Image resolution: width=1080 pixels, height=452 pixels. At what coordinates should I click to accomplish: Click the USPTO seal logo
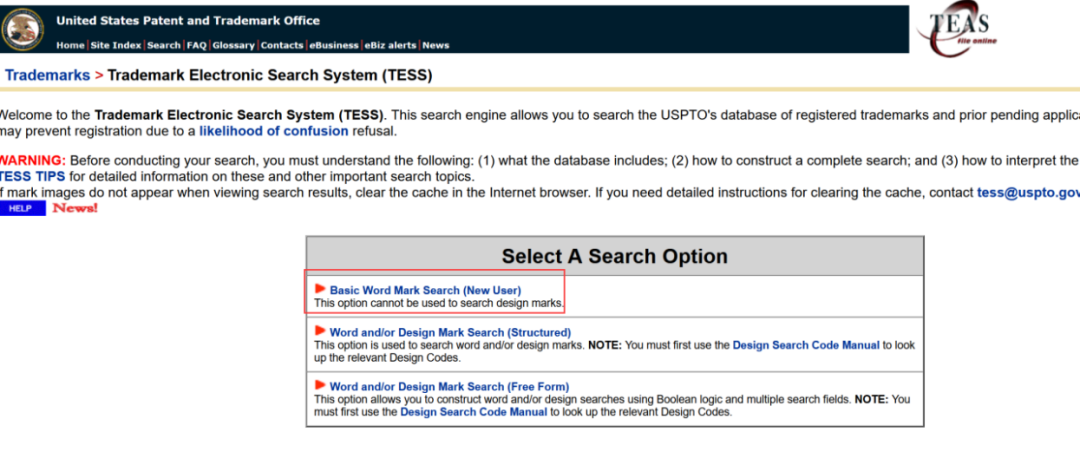(24, 29)
